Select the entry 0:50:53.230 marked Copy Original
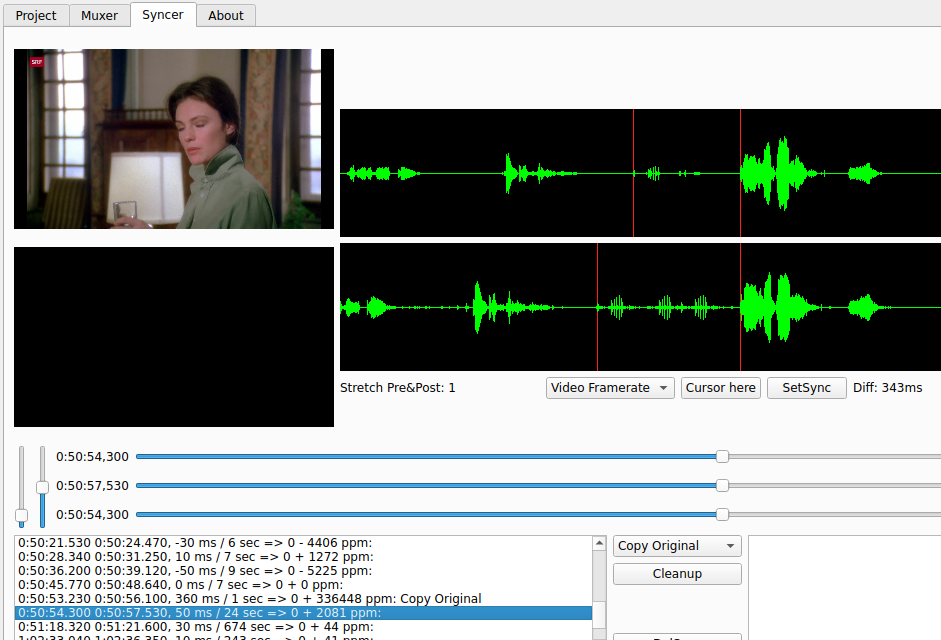Viewport: 941px width, 640px height. (x=303, y=599)
